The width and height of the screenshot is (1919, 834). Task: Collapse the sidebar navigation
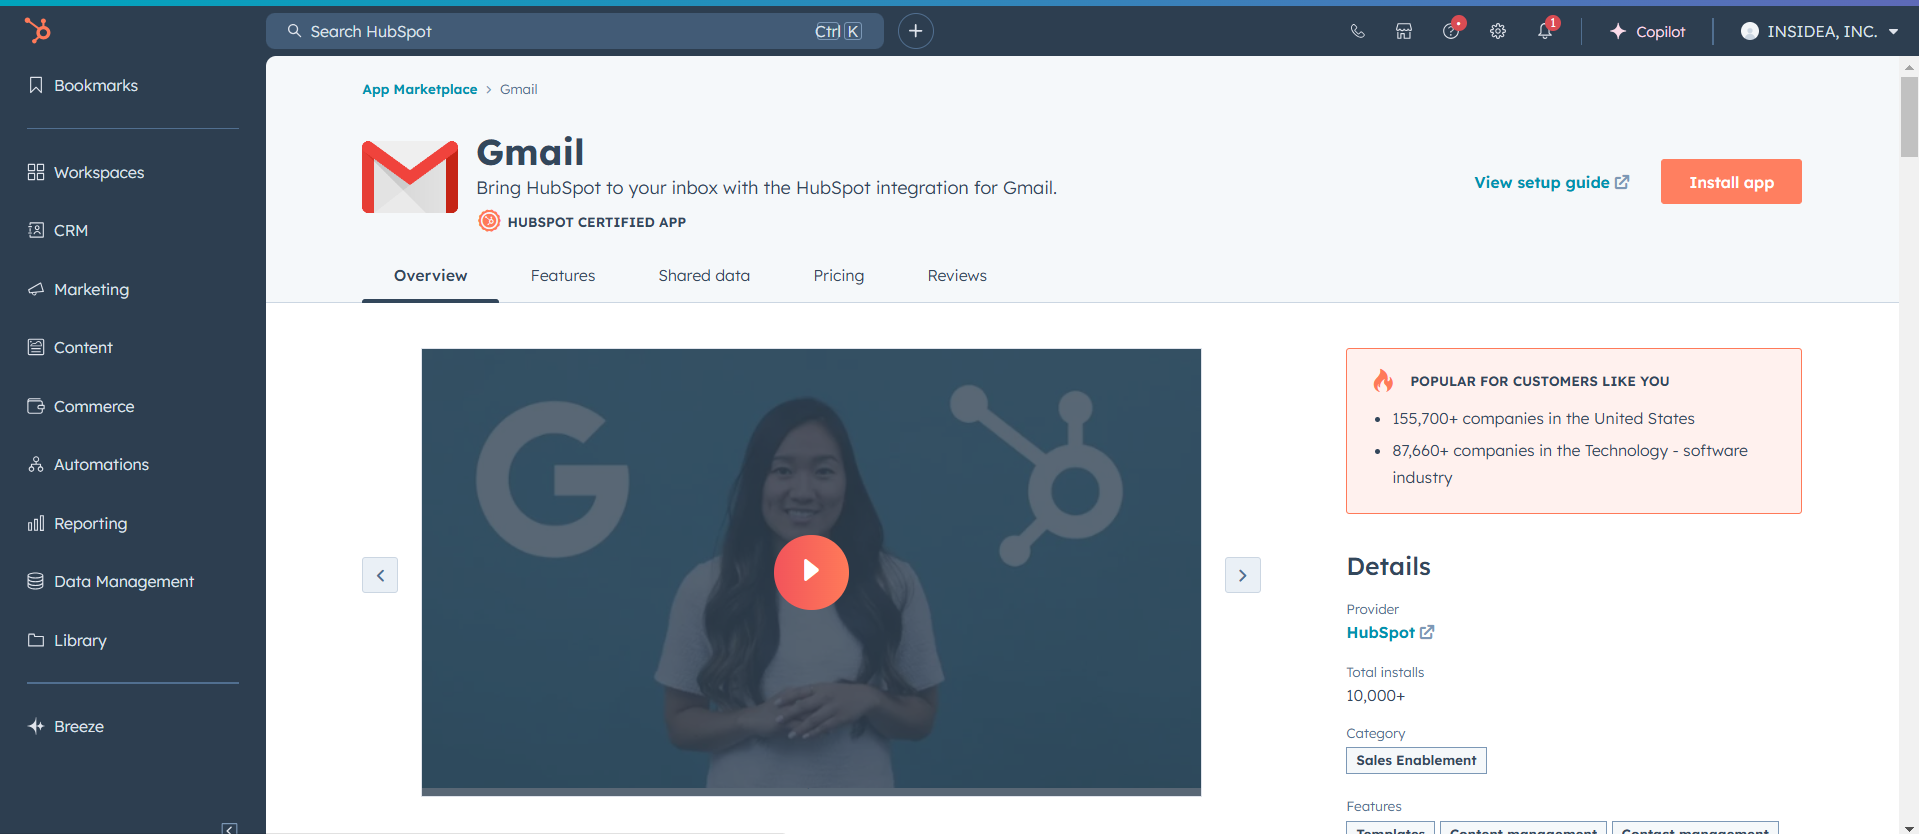coord(230,828)
